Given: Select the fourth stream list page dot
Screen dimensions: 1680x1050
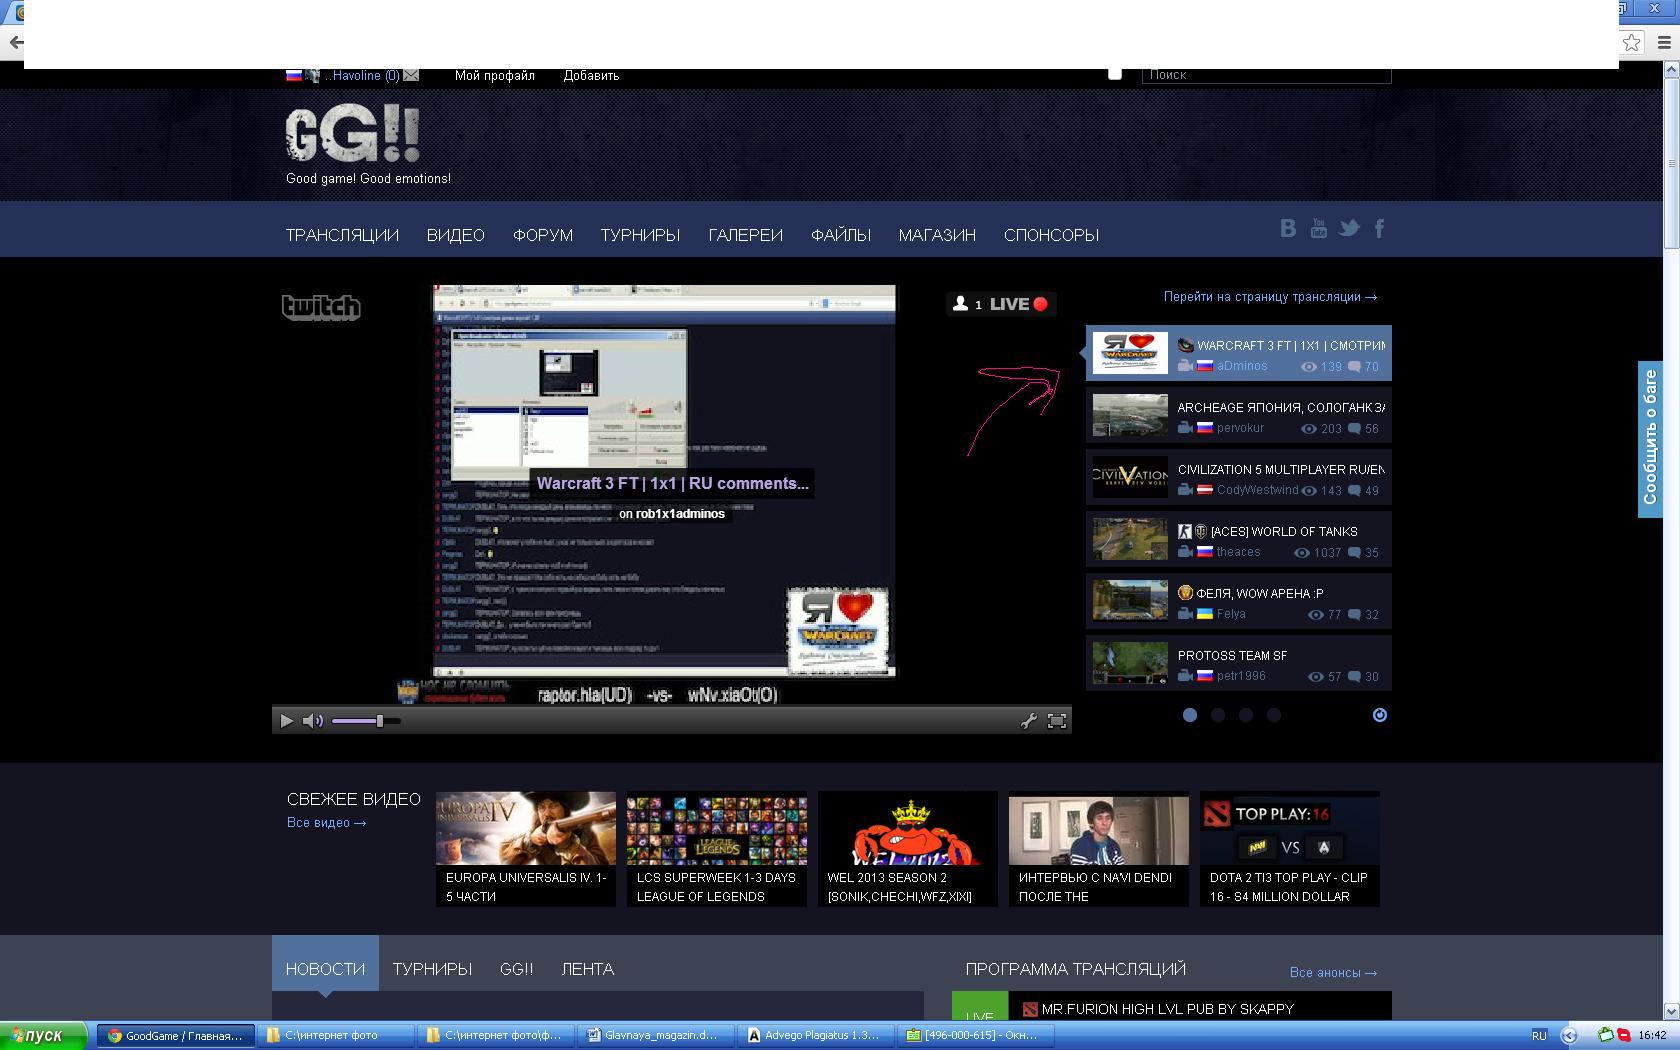Looking at the screenshot, I should point(1274,715).
